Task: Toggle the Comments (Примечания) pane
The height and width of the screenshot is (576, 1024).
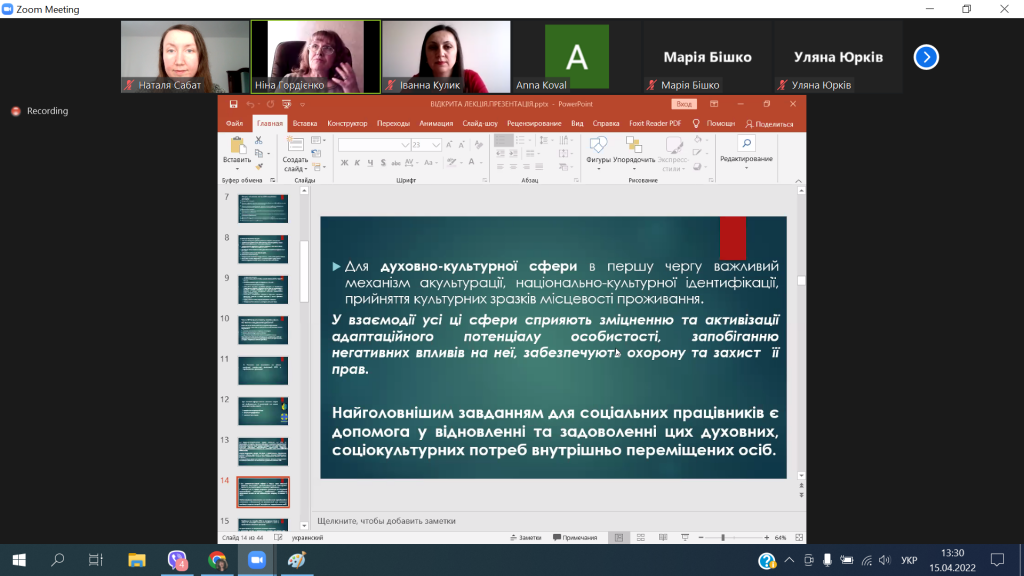Action: pyautogui.click(x=575, y=537)
